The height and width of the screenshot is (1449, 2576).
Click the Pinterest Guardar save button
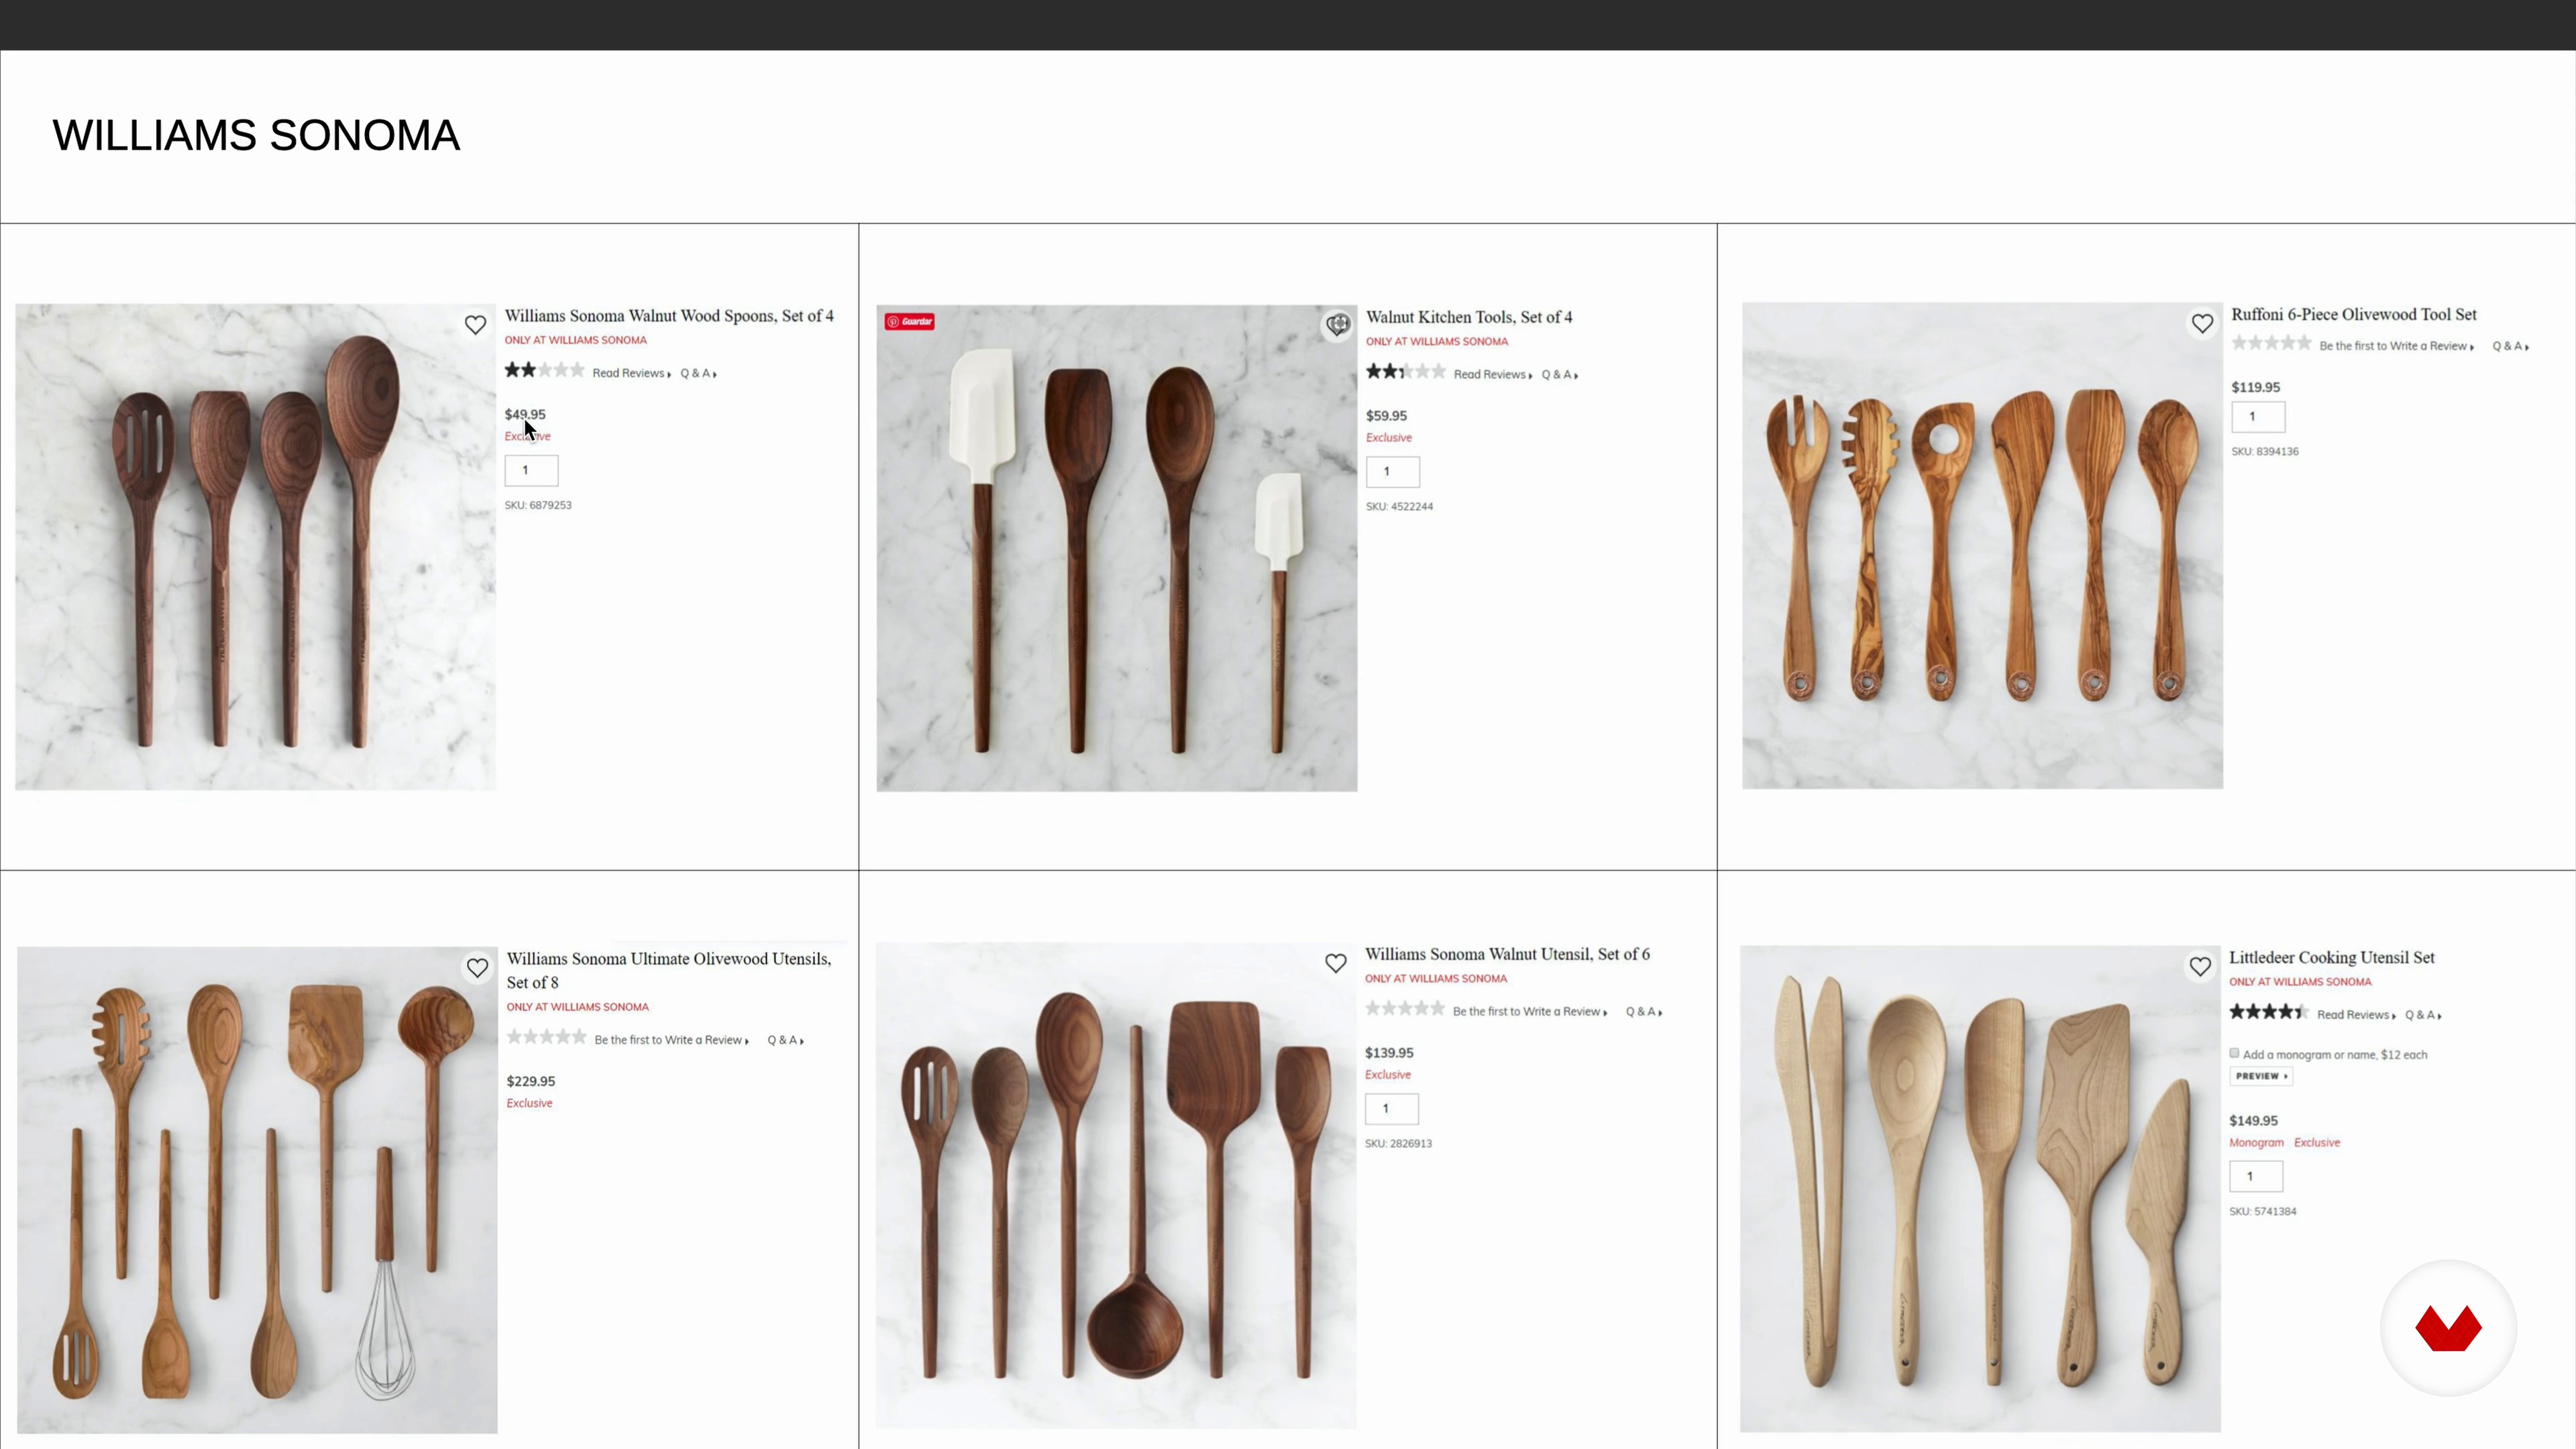click(909, 321)
